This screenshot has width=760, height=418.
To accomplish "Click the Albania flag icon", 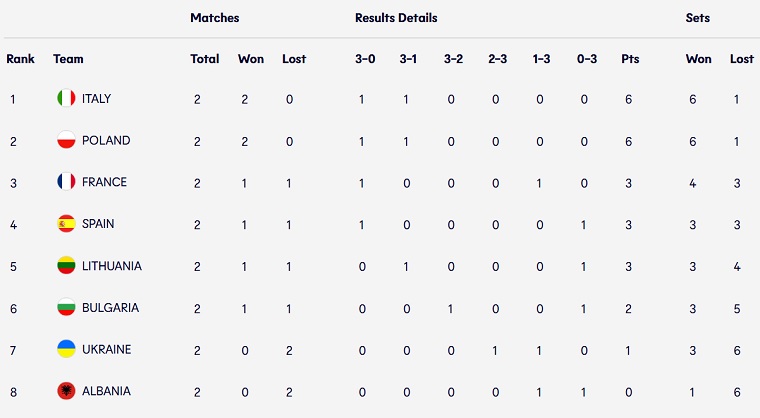I will (66, 391).
